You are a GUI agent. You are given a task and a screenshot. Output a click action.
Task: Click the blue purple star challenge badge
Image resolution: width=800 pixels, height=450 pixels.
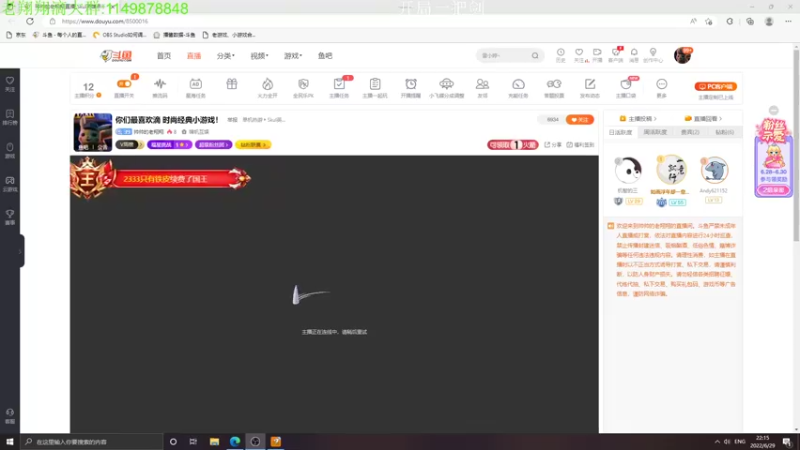coord(169,145)
